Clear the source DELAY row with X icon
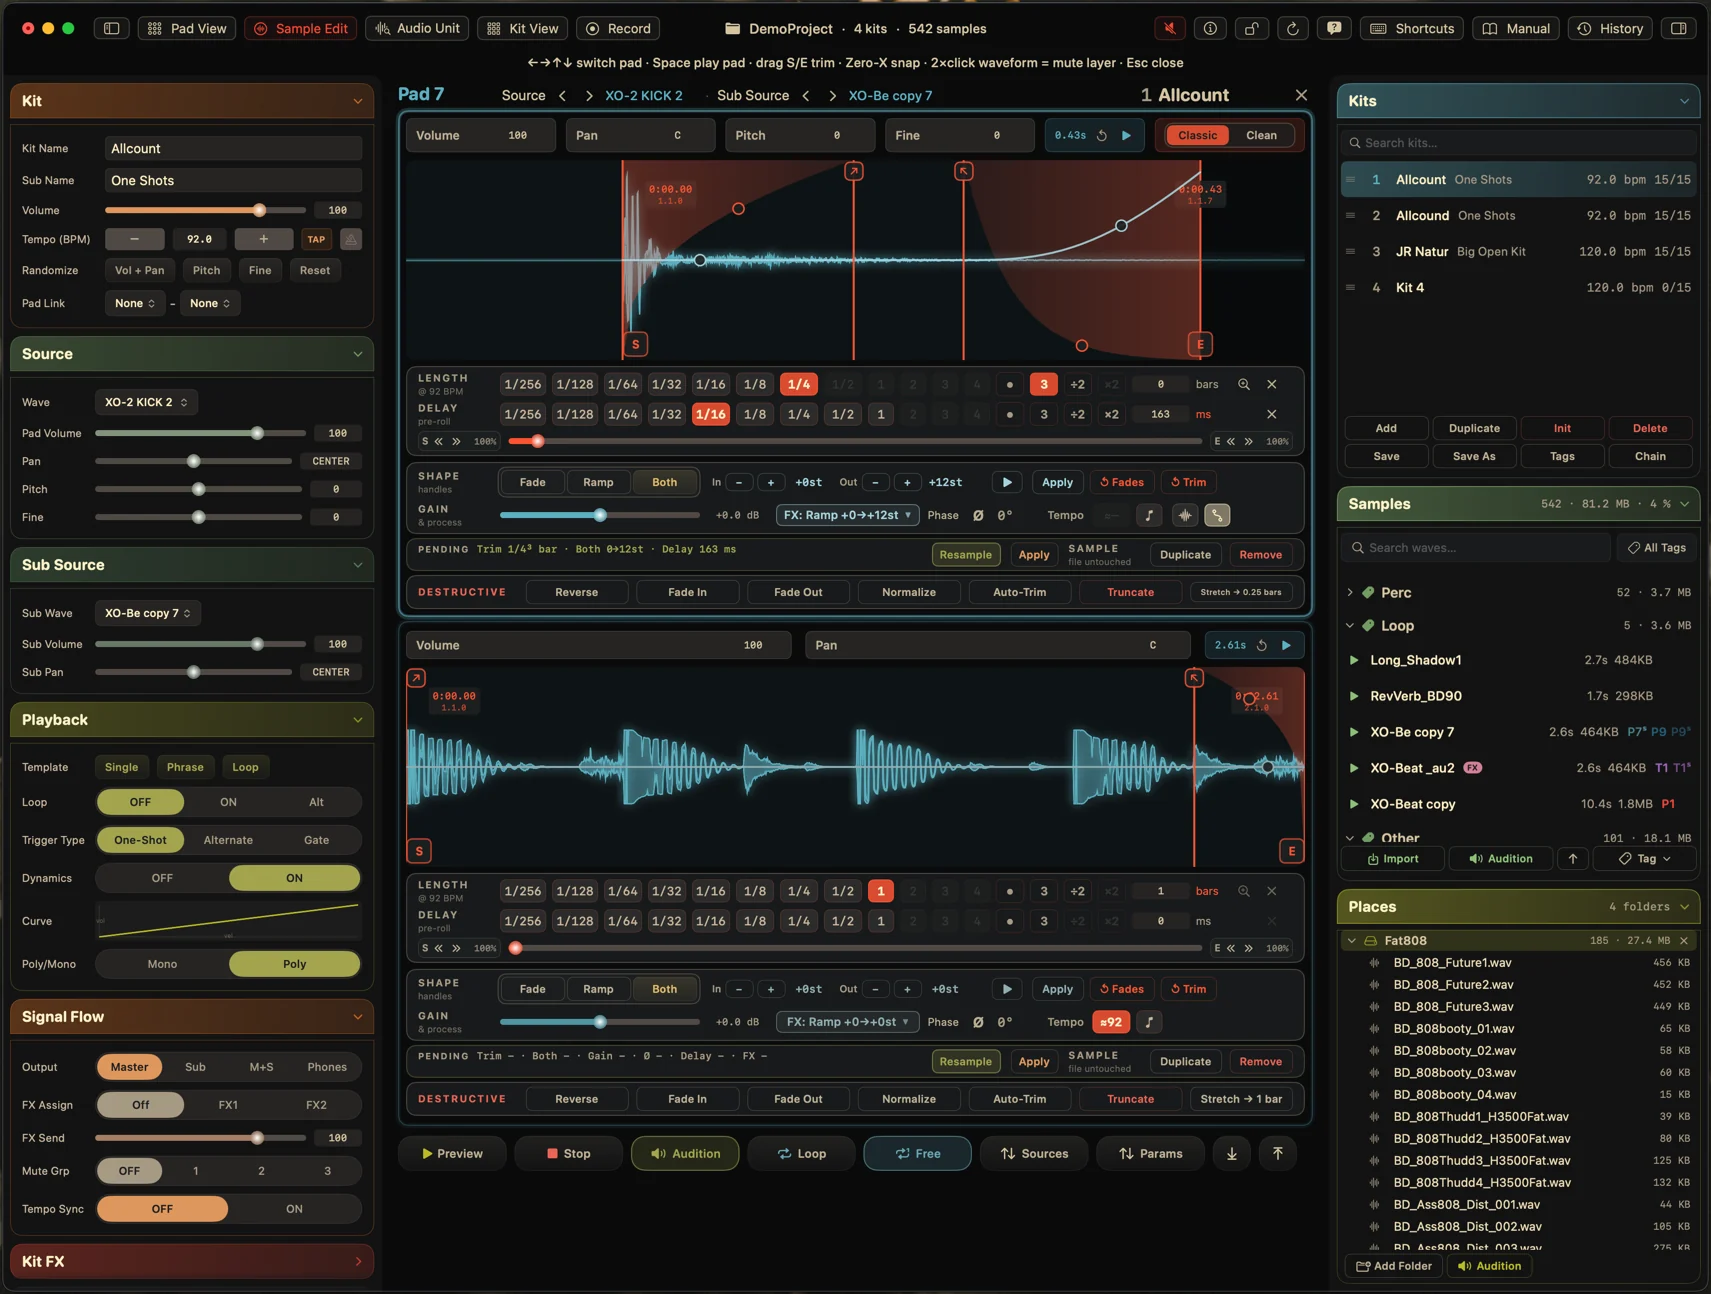Screen dimensions: 1711x1294 (x=1272, y=414)
